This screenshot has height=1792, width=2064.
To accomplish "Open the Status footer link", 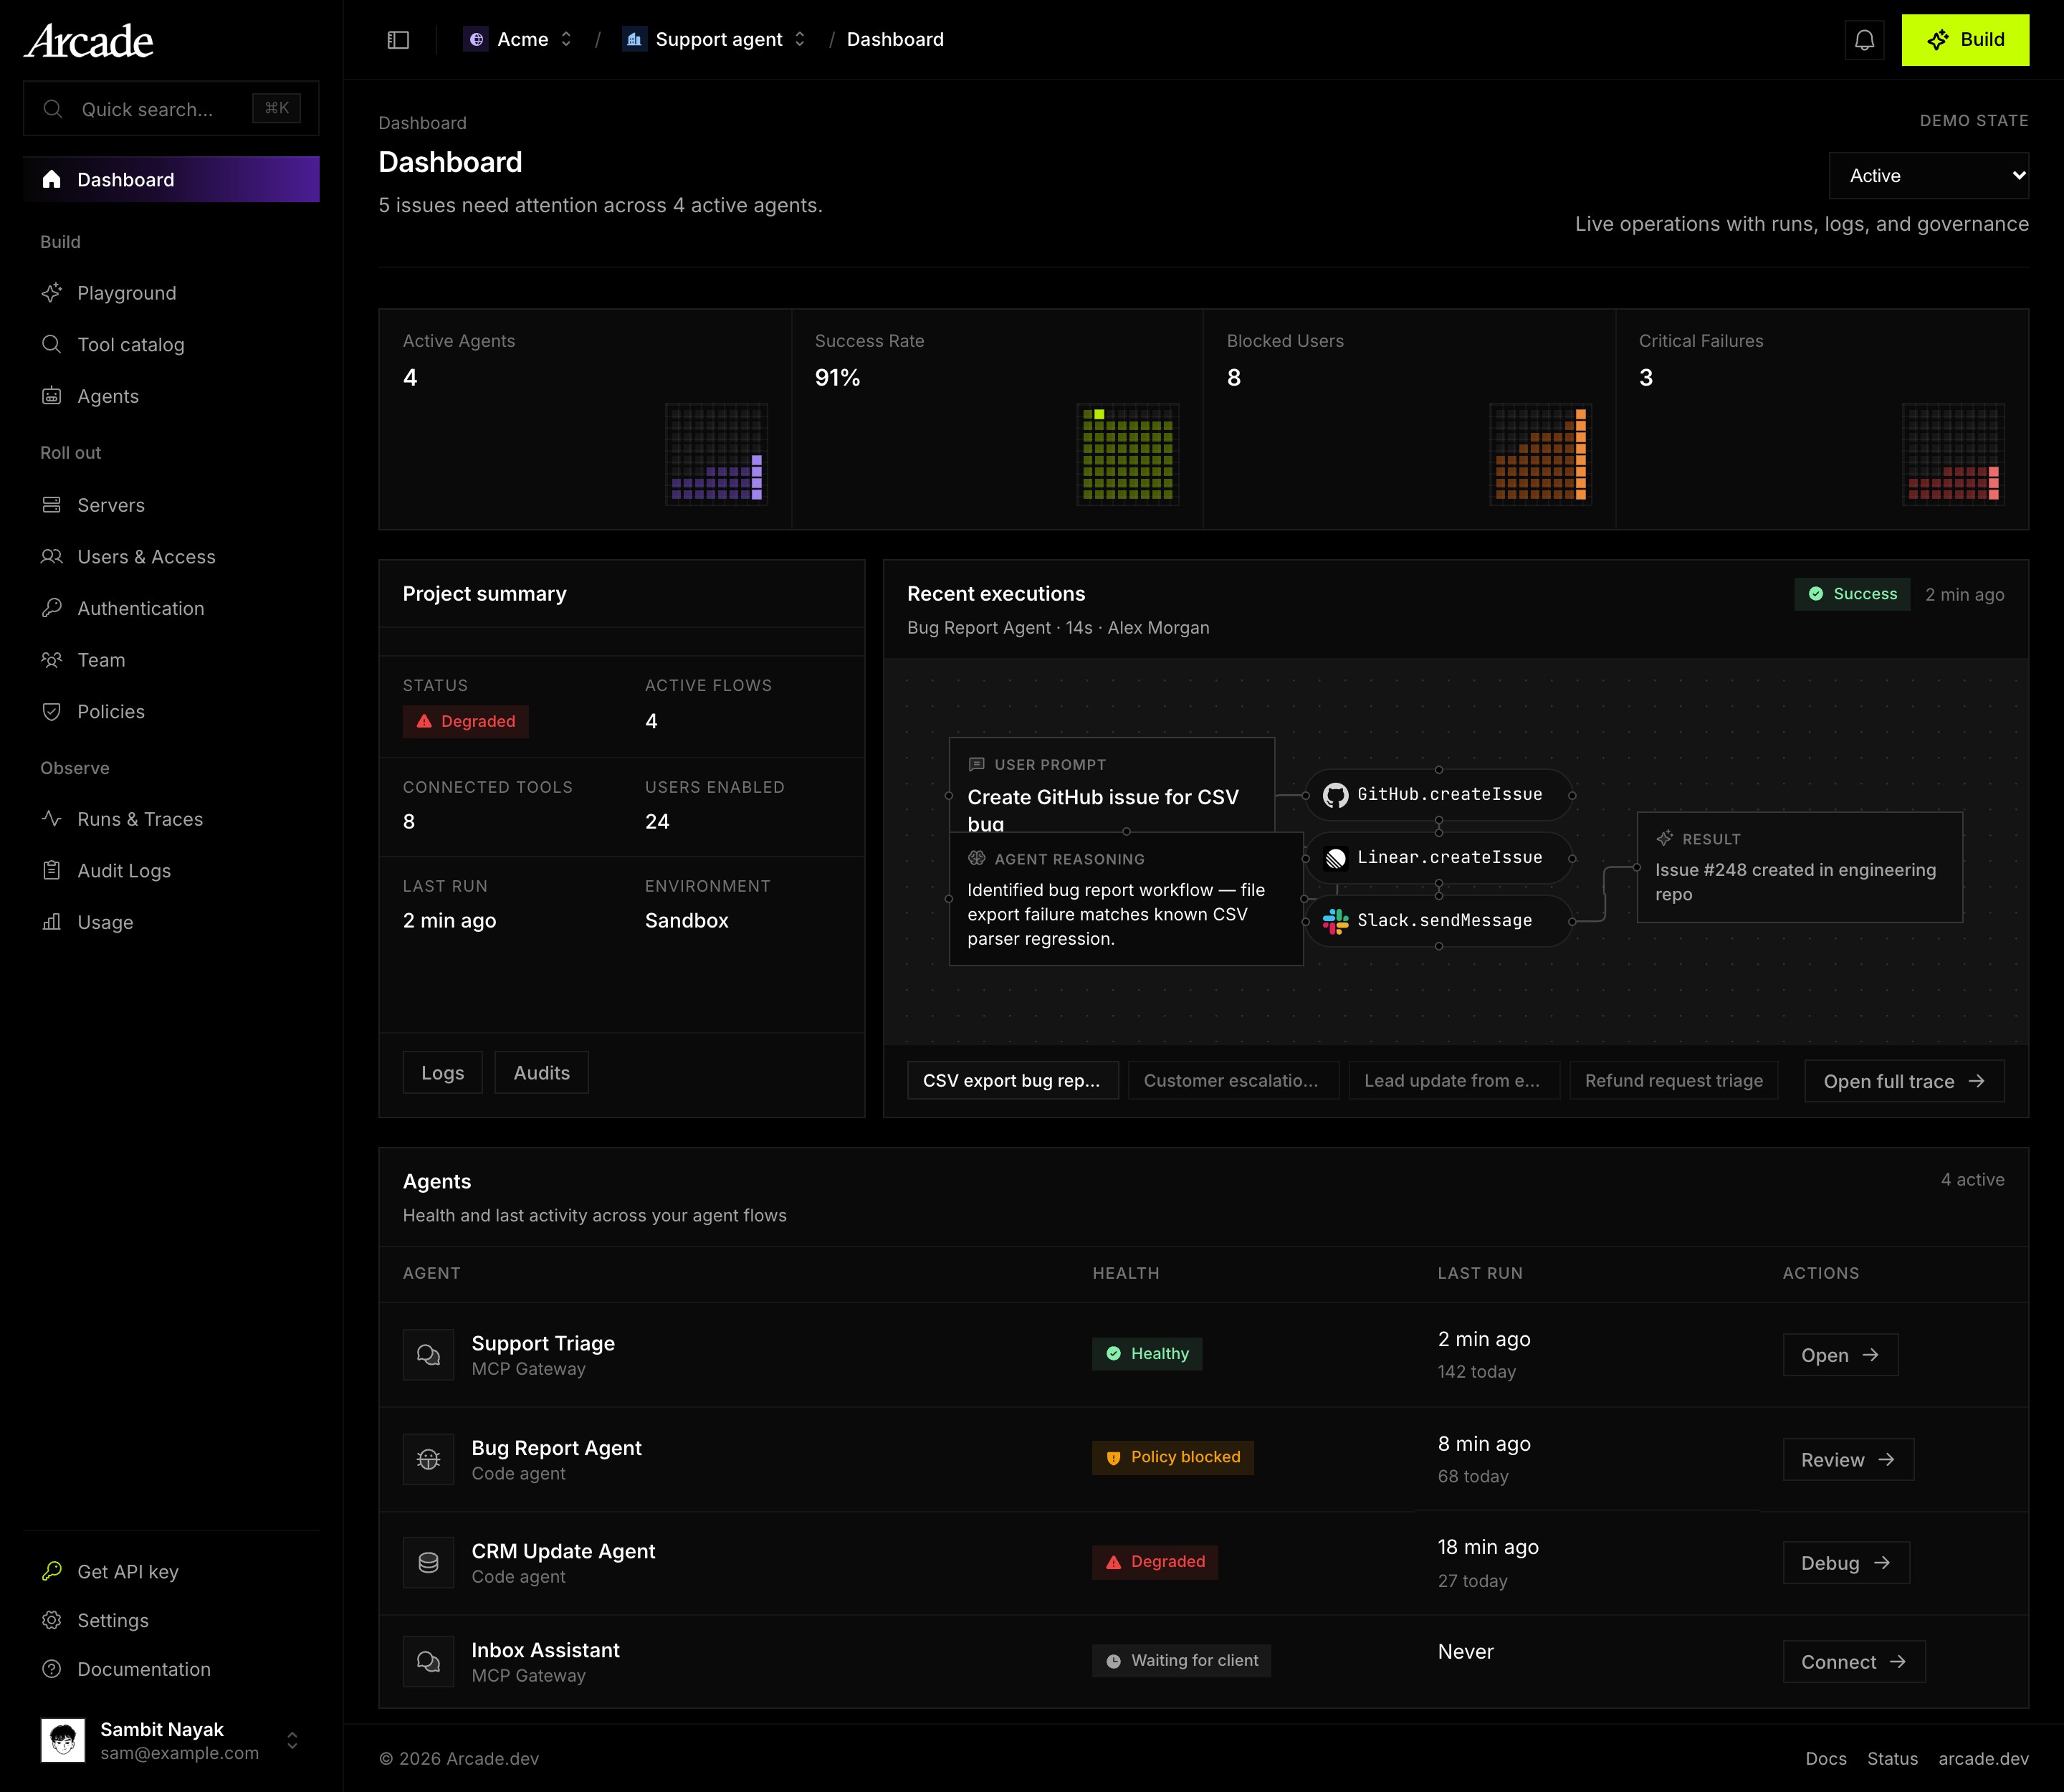I will click(x=1892, y=1759).
